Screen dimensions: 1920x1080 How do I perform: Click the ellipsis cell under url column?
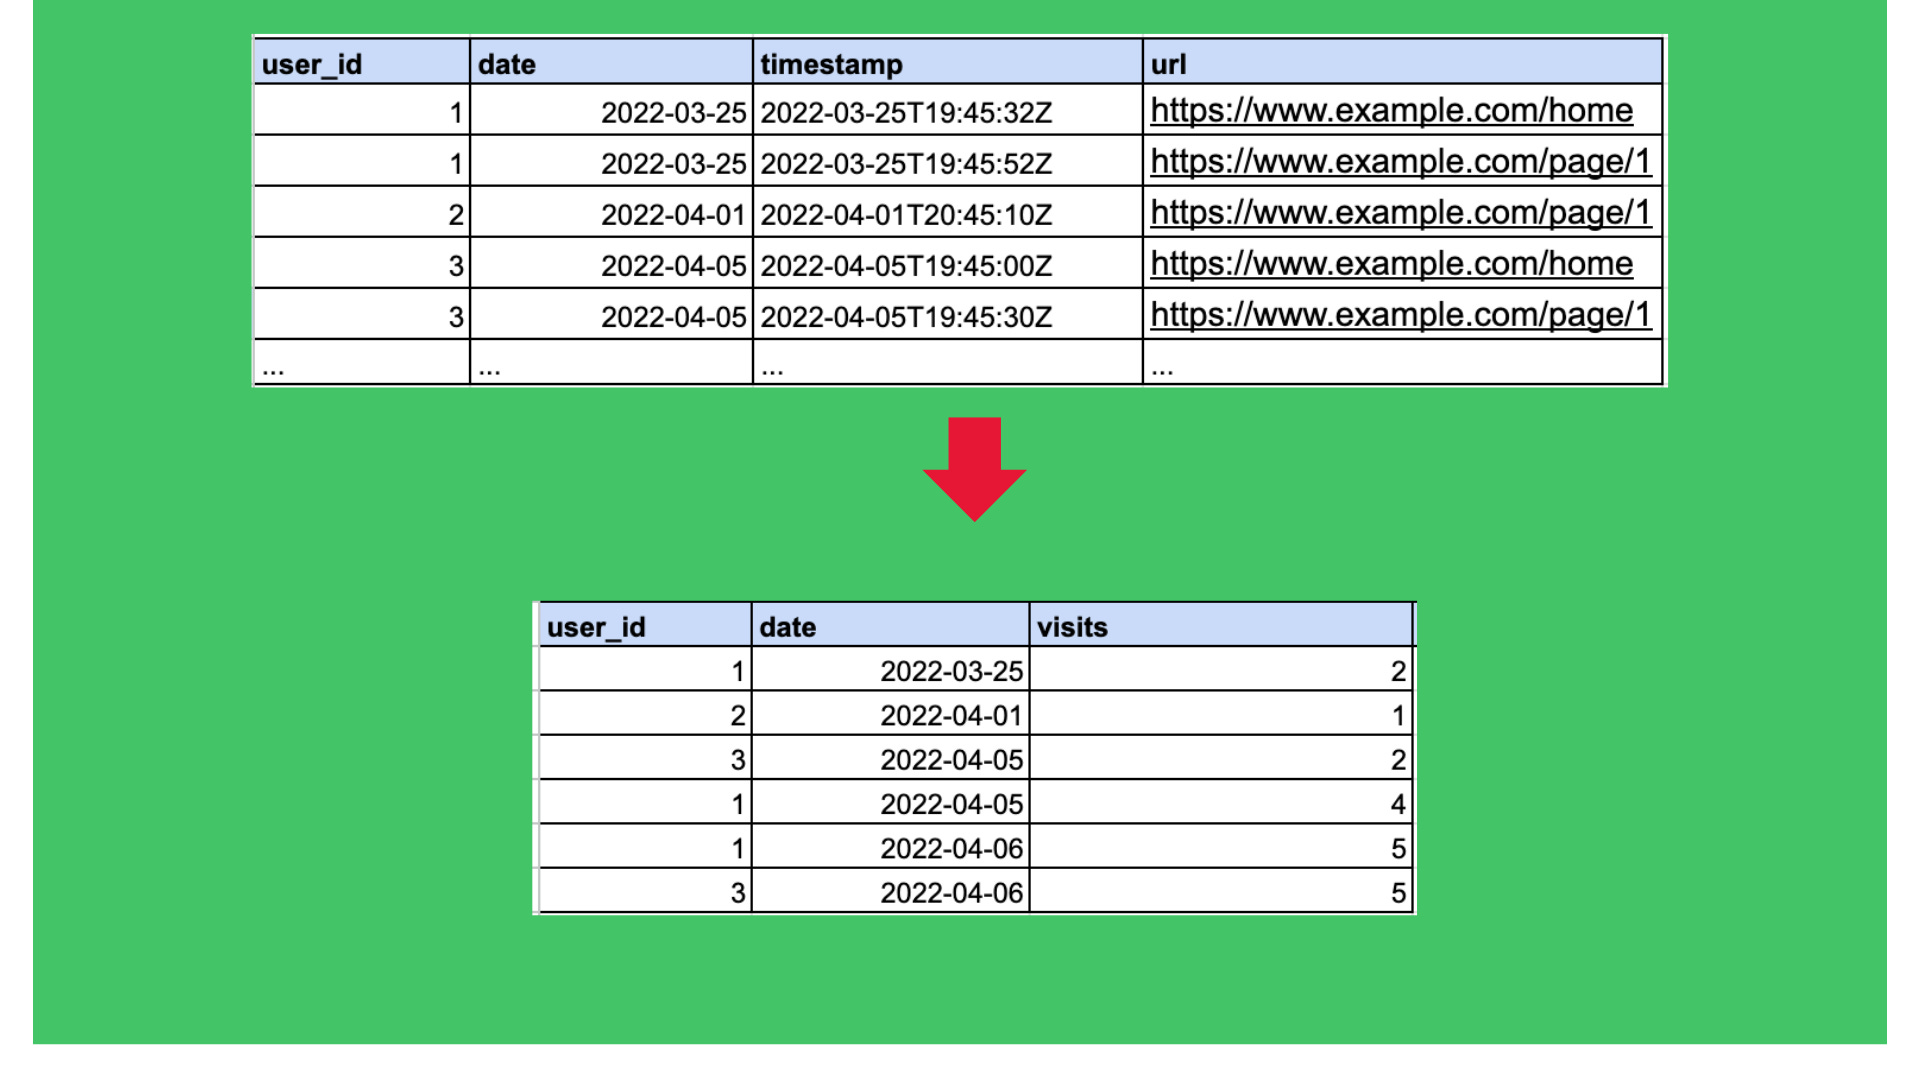(x=1162, y=367)
